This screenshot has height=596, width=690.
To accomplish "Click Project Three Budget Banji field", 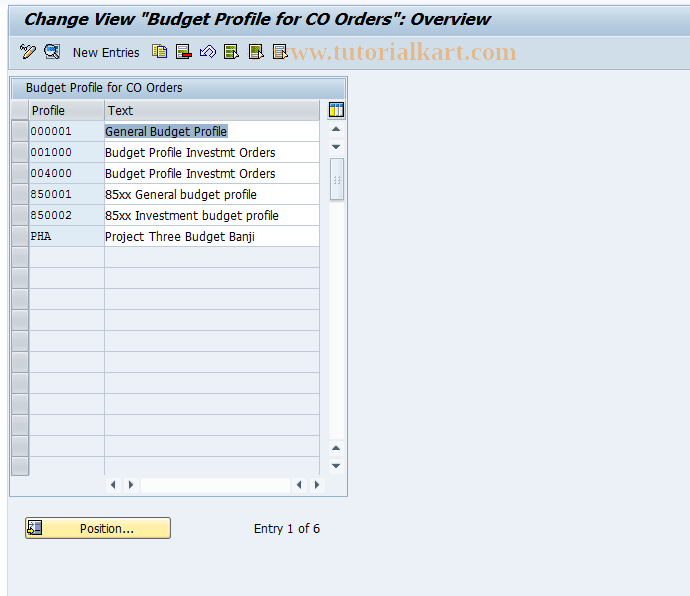I will click(x=212, y=236).
